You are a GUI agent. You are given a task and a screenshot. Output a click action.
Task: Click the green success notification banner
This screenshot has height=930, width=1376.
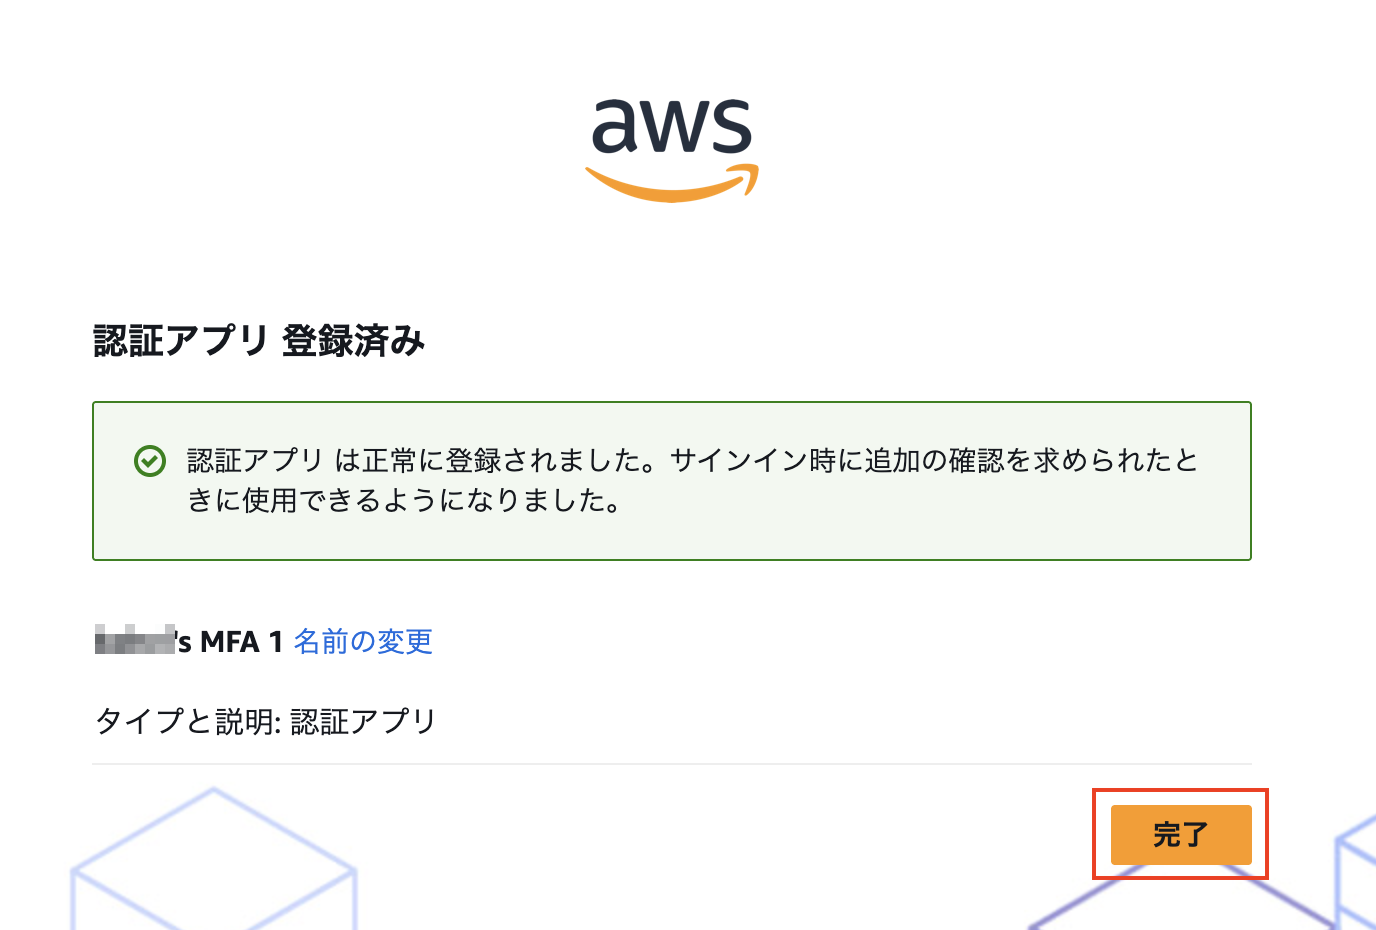click(x=672, y=480)
